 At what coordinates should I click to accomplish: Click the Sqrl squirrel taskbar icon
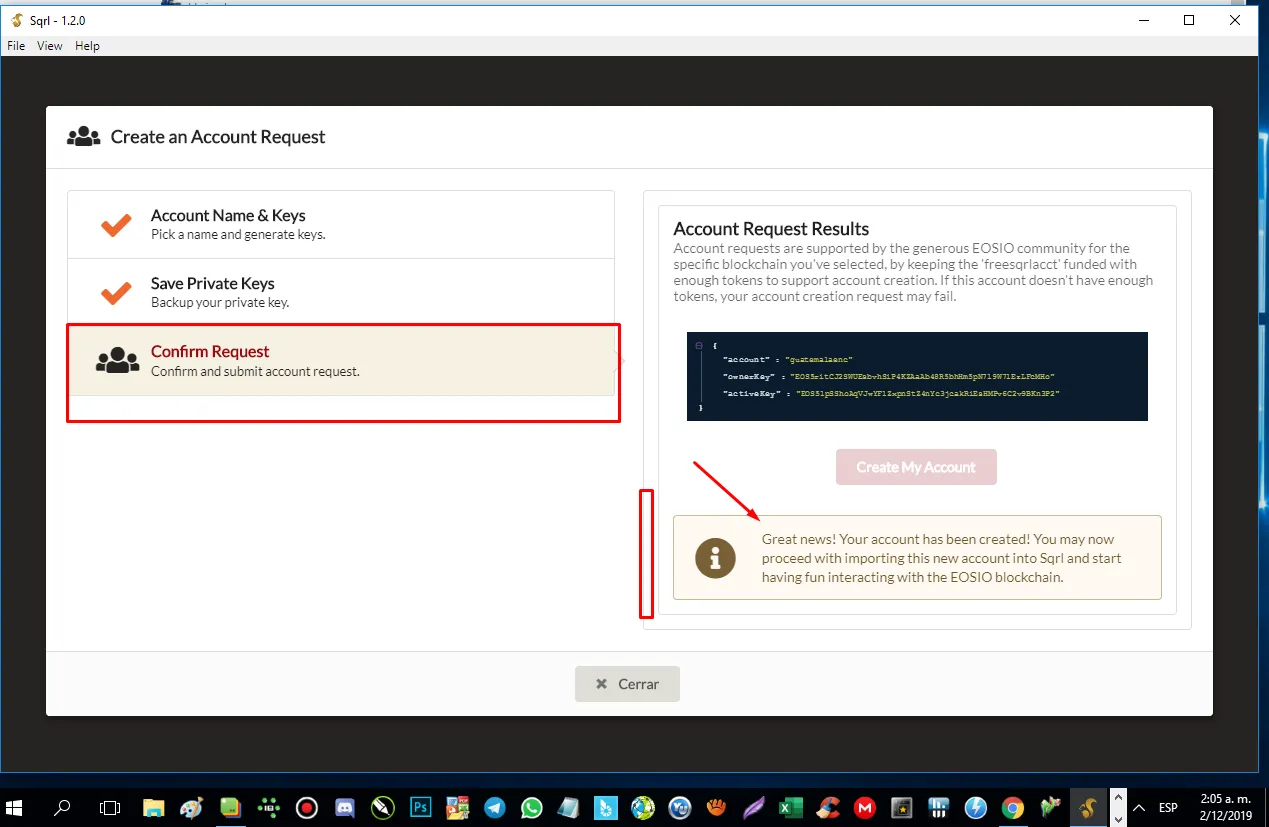[x=1087, y=807]
